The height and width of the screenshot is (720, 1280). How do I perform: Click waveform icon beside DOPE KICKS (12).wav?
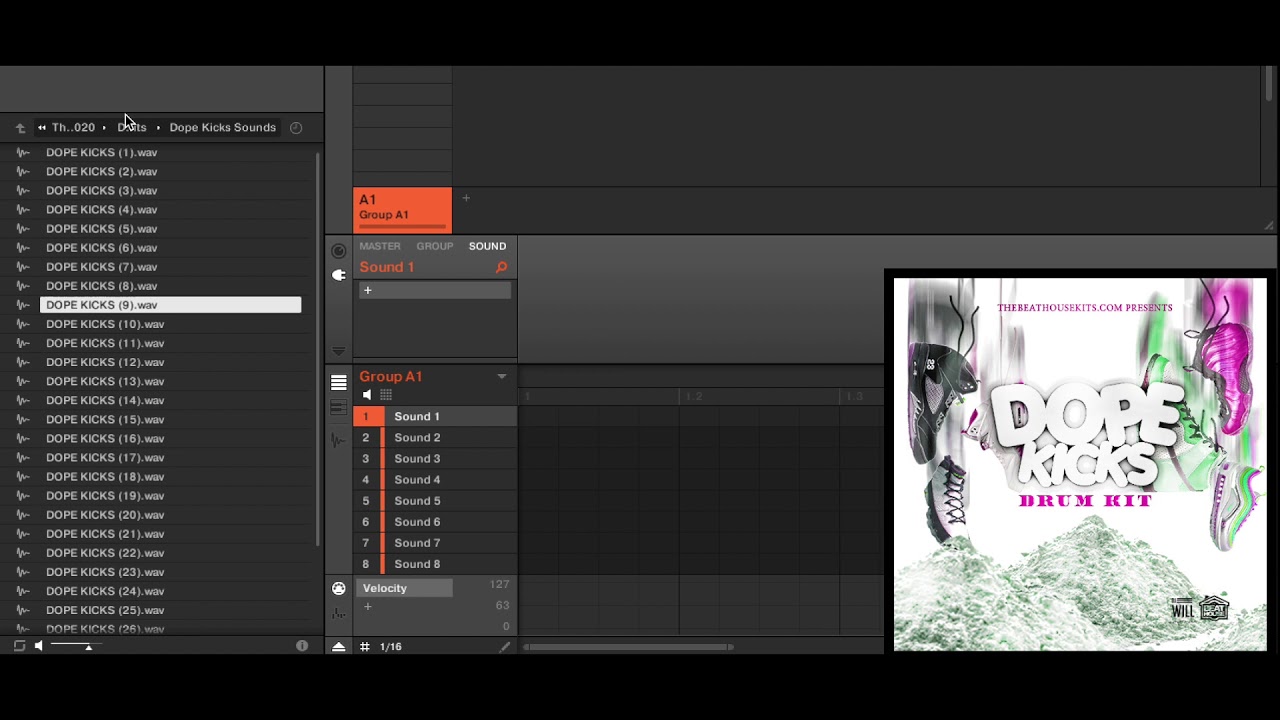click(x=23, y=363)
